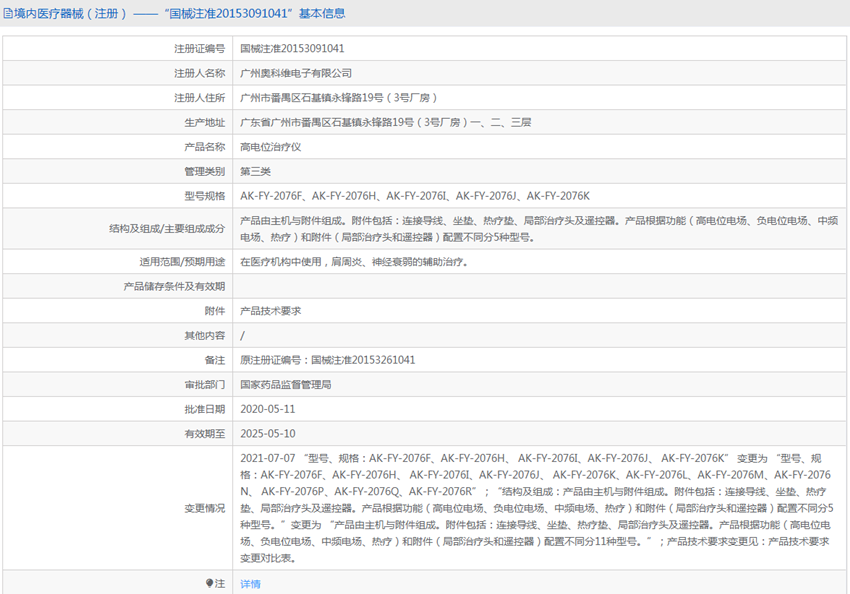Viewport: 850px width, 594px height.
Task: Click the empty 产品储存条件及有效期 value cell
Action: [538, 287]
